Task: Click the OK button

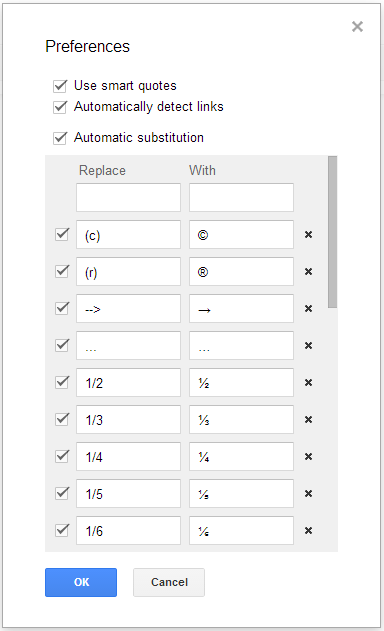Action: (81, 582)
